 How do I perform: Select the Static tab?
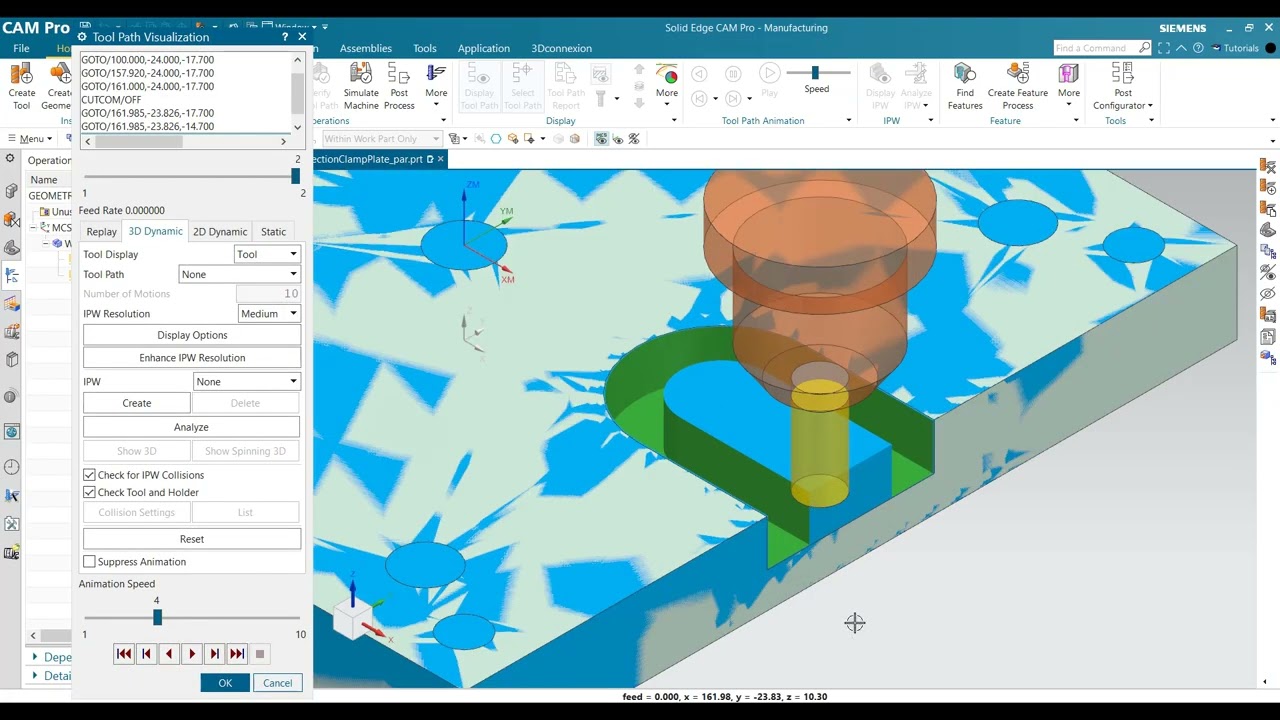(x=273, y=232)
